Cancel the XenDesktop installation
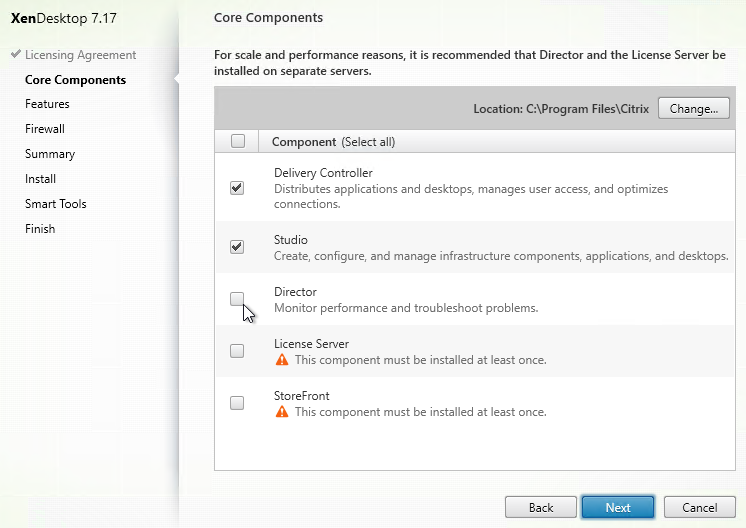746x528 pixels. 700,508
